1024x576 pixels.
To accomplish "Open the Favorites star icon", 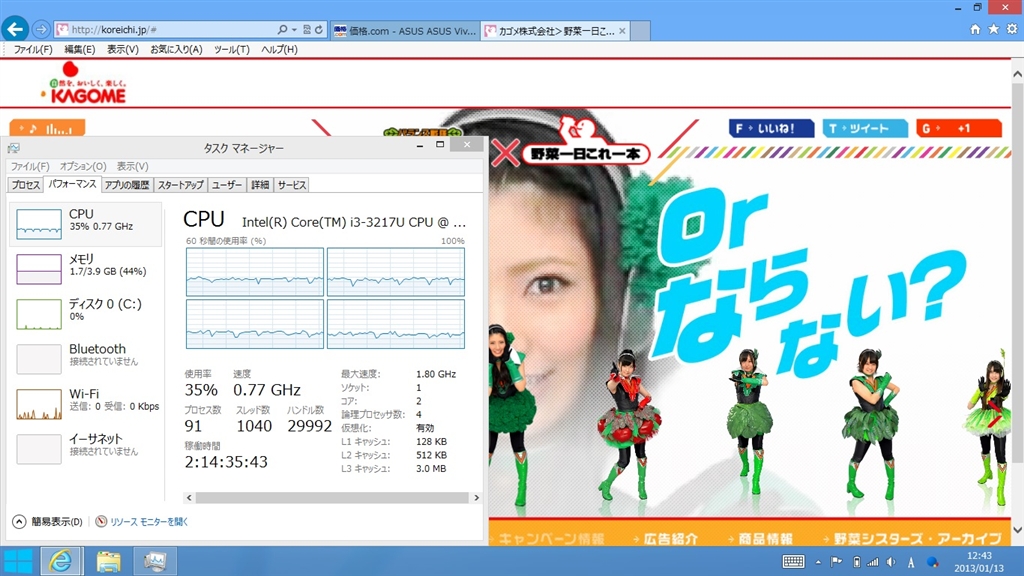I will coord(993,29).
